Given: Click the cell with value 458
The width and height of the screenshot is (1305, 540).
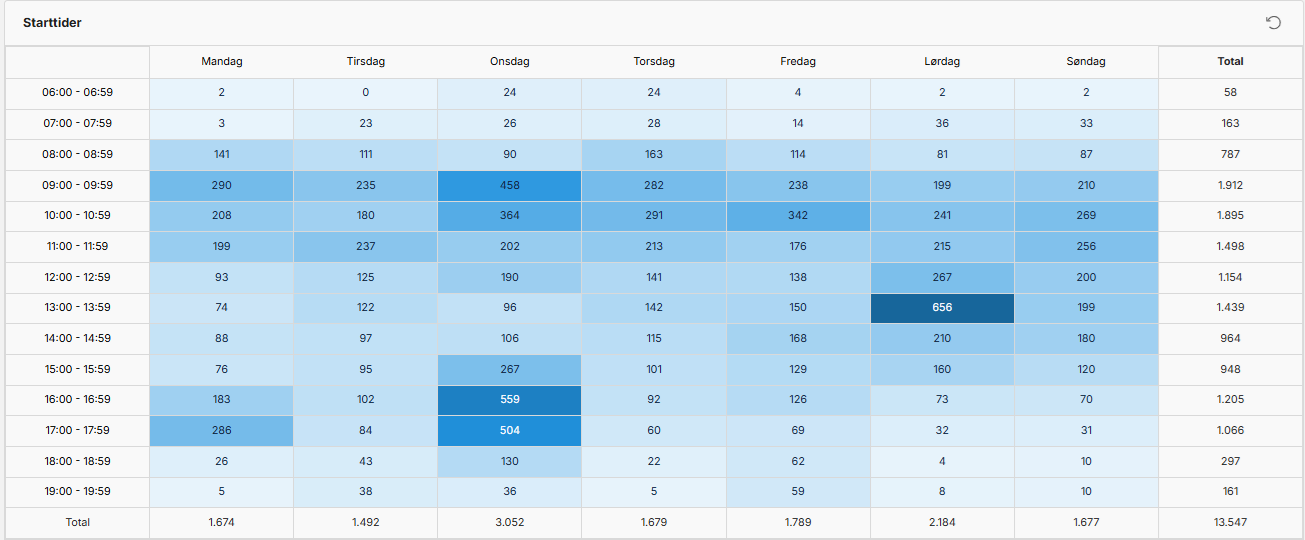Looking at the screenshot, I should pos(510,185).
